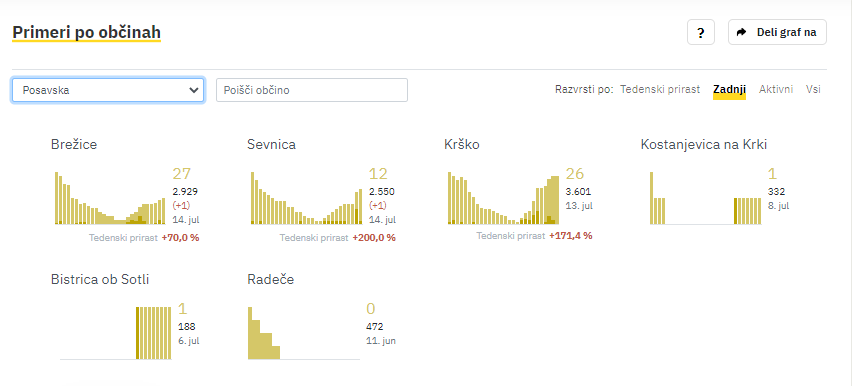
Task: Click the Deli graf na button
Action: click(x=777, y=32)
